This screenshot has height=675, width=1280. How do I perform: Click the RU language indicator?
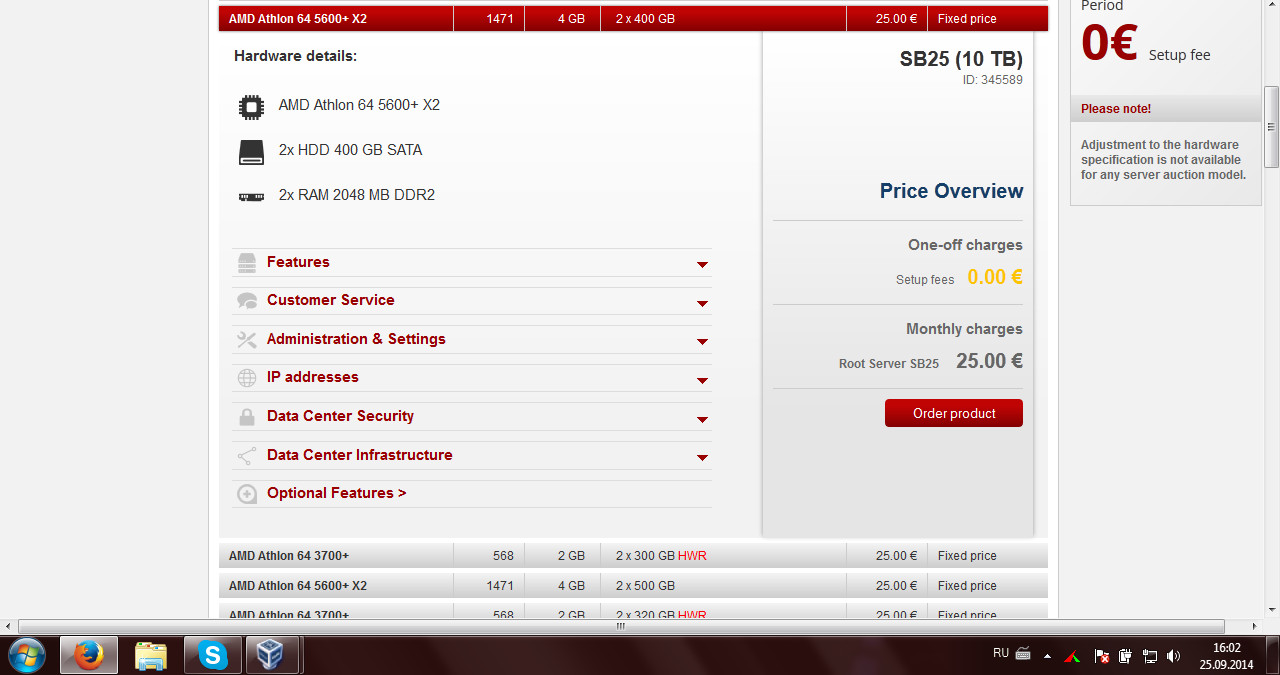point(1001,653)
